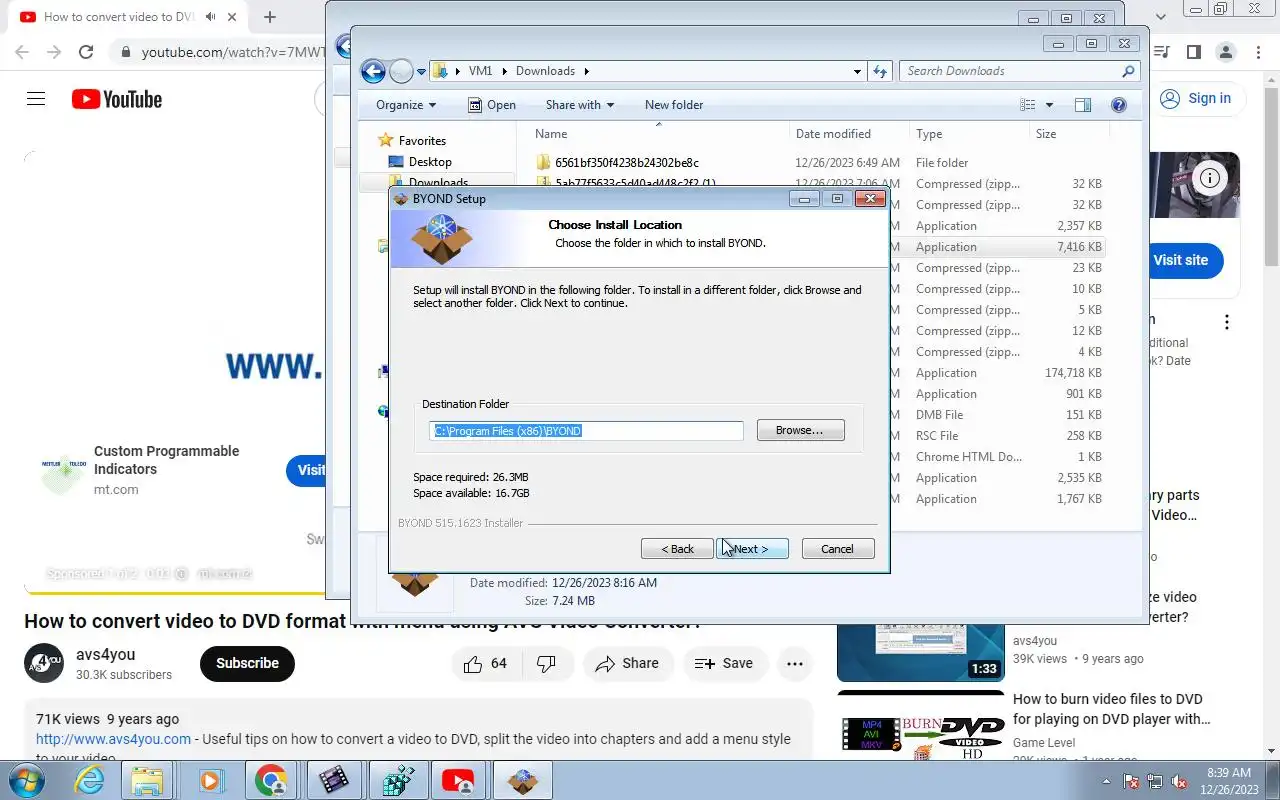Dislike the video

tap(547, 663)
